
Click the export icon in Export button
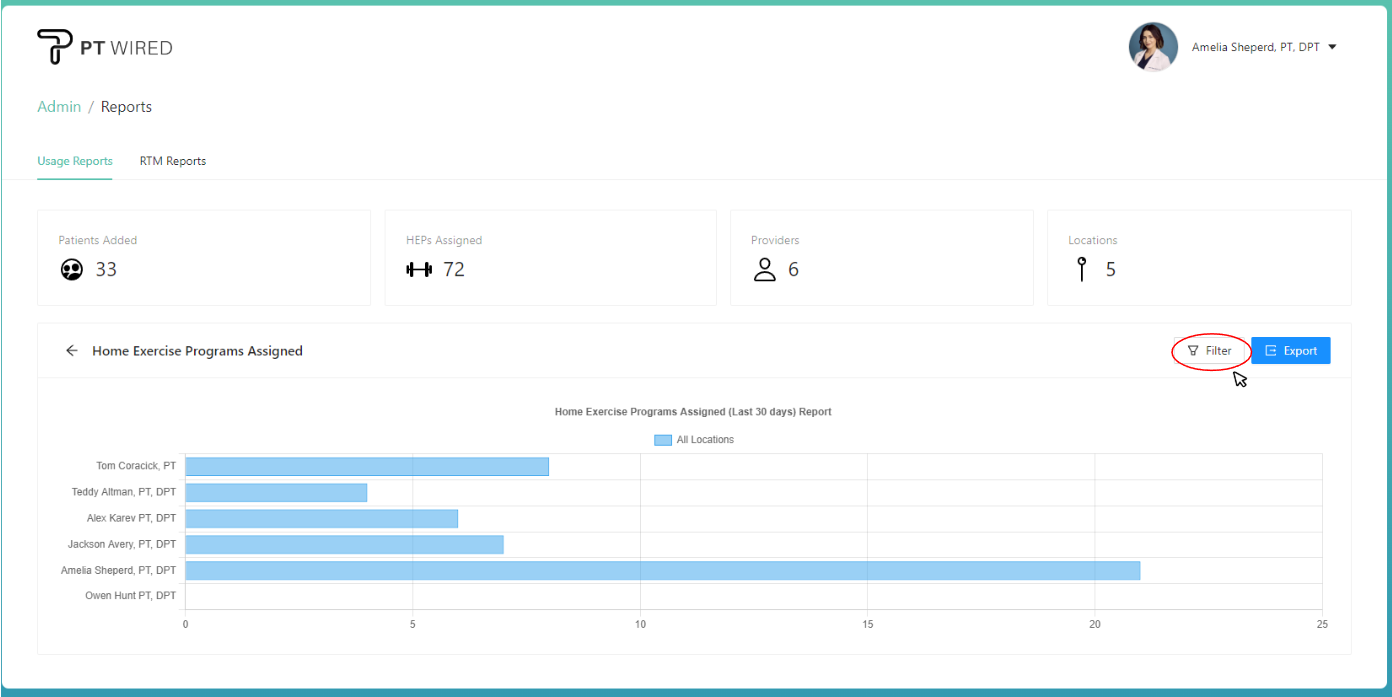[1271, 351]
